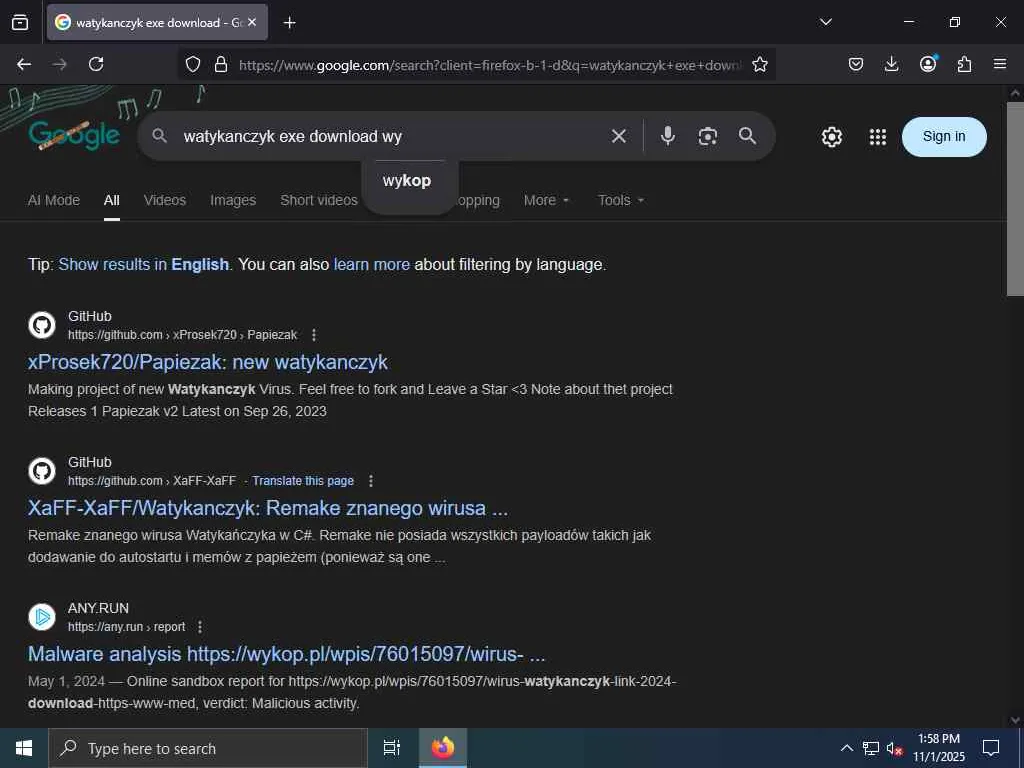This screenshot has width=1024, height=768.
Task: Open the Windows Start menu
Action: tap(24, 748)
